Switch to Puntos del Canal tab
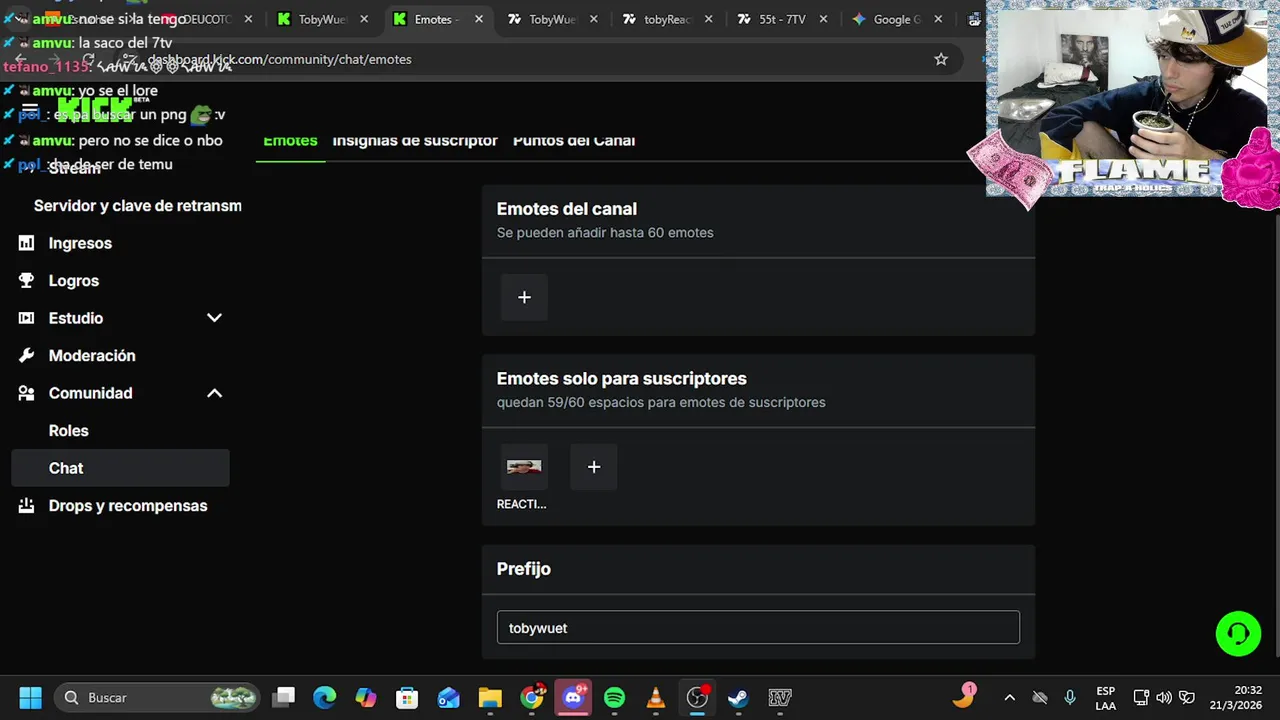Screen dimensions: 1280x720 click(574, 141)
